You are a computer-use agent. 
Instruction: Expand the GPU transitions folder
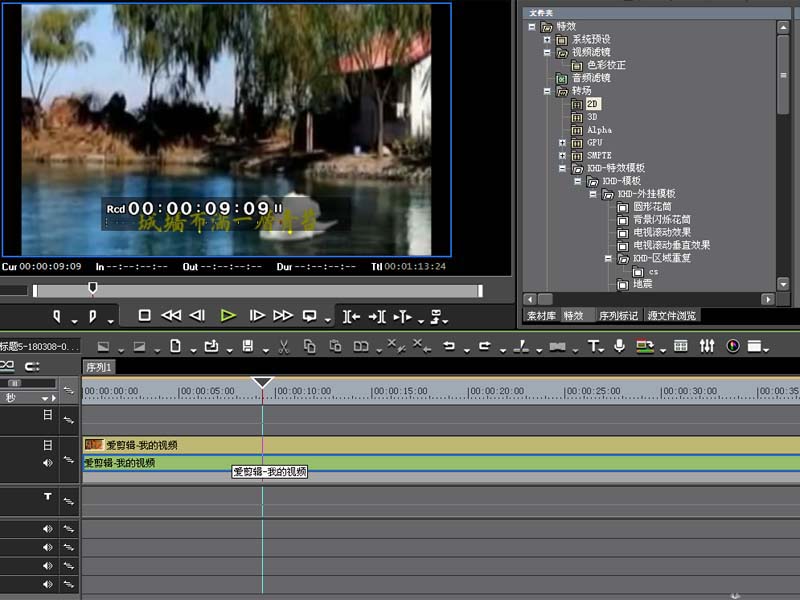tap(562, 142)
